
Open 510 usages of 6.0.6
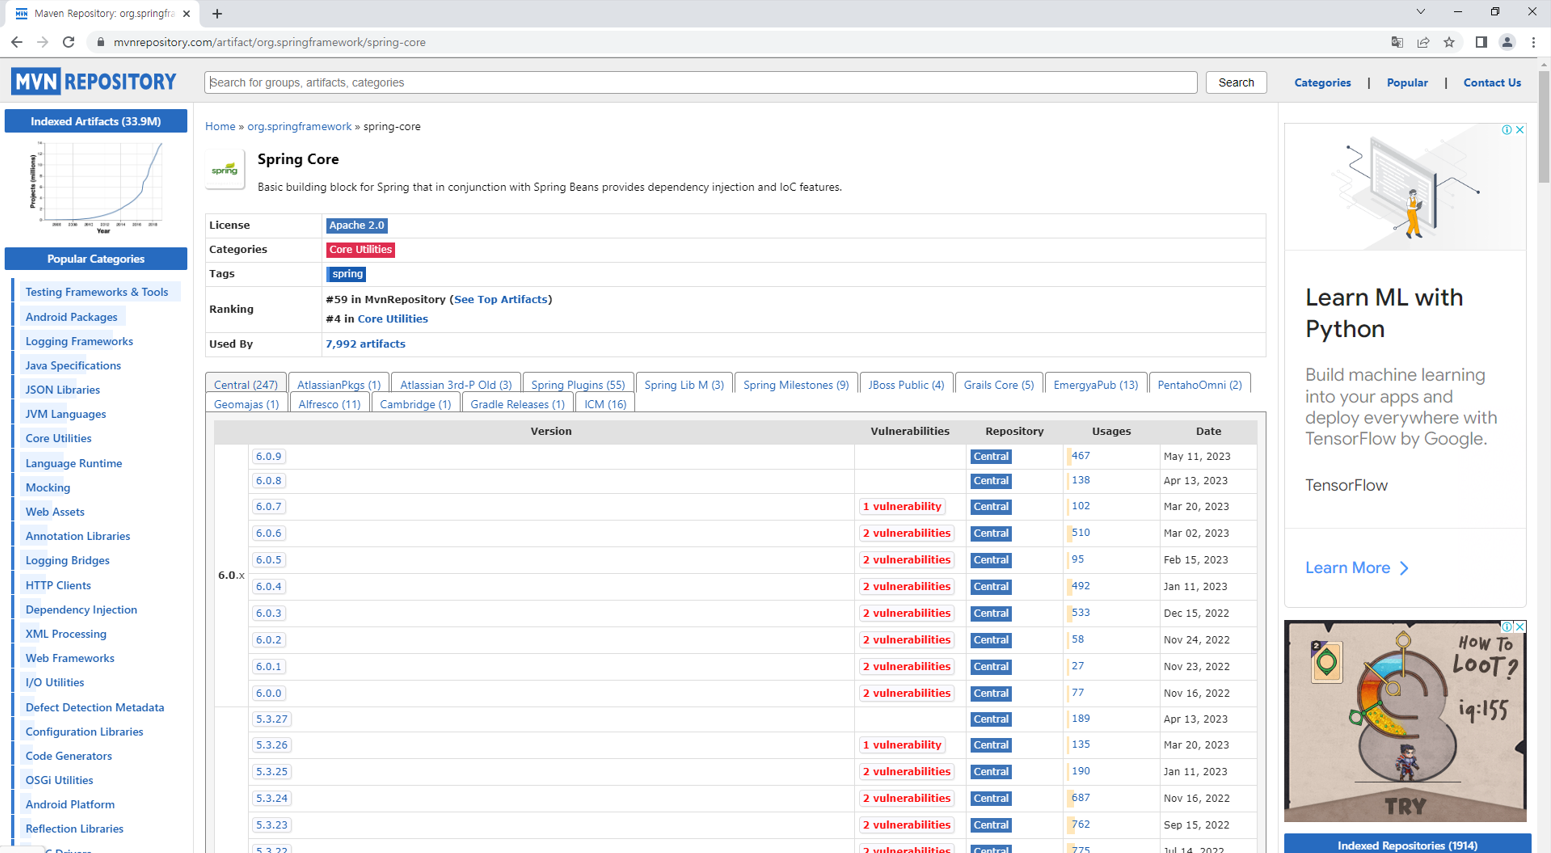click(1080, 533)
